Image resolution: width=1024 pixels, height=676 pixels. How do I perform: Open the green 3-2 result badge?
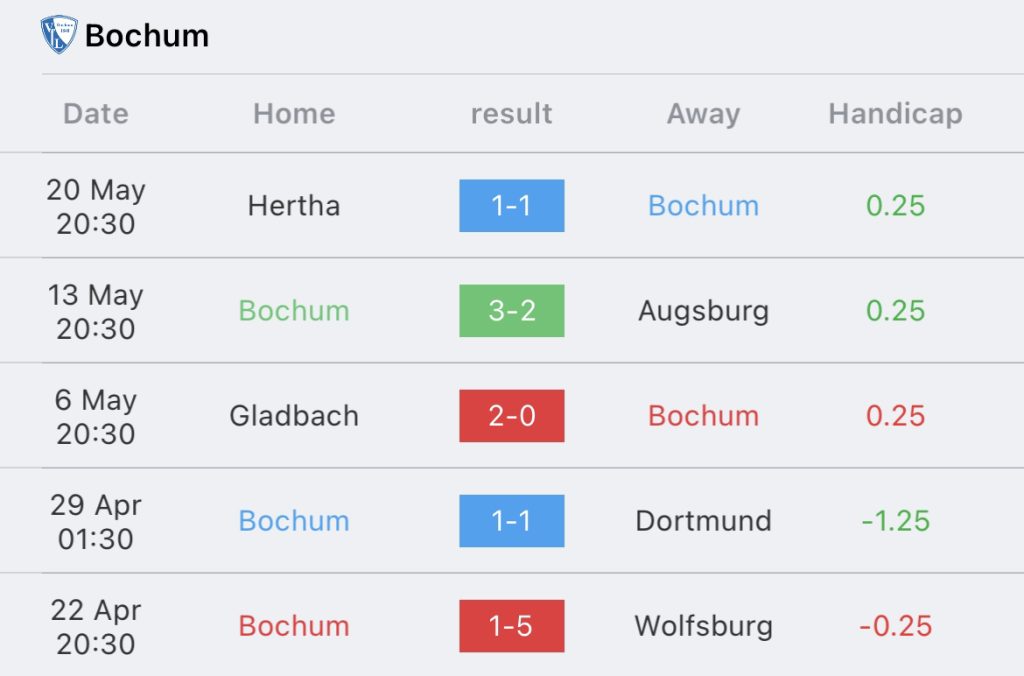pyautogui.click(x=511, y=311)
